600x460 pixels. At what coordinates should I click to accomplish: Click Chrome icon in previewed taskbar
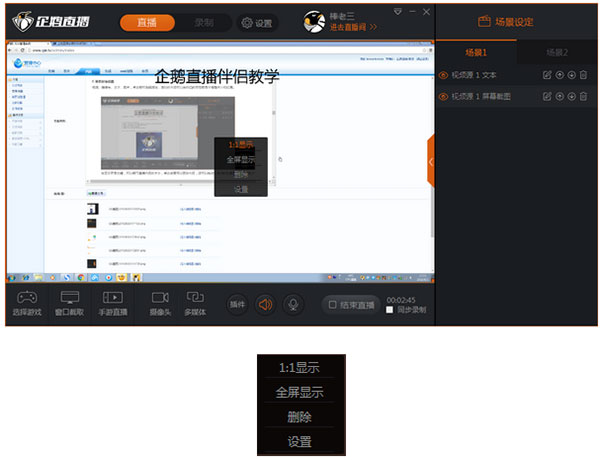click(81, 277)
